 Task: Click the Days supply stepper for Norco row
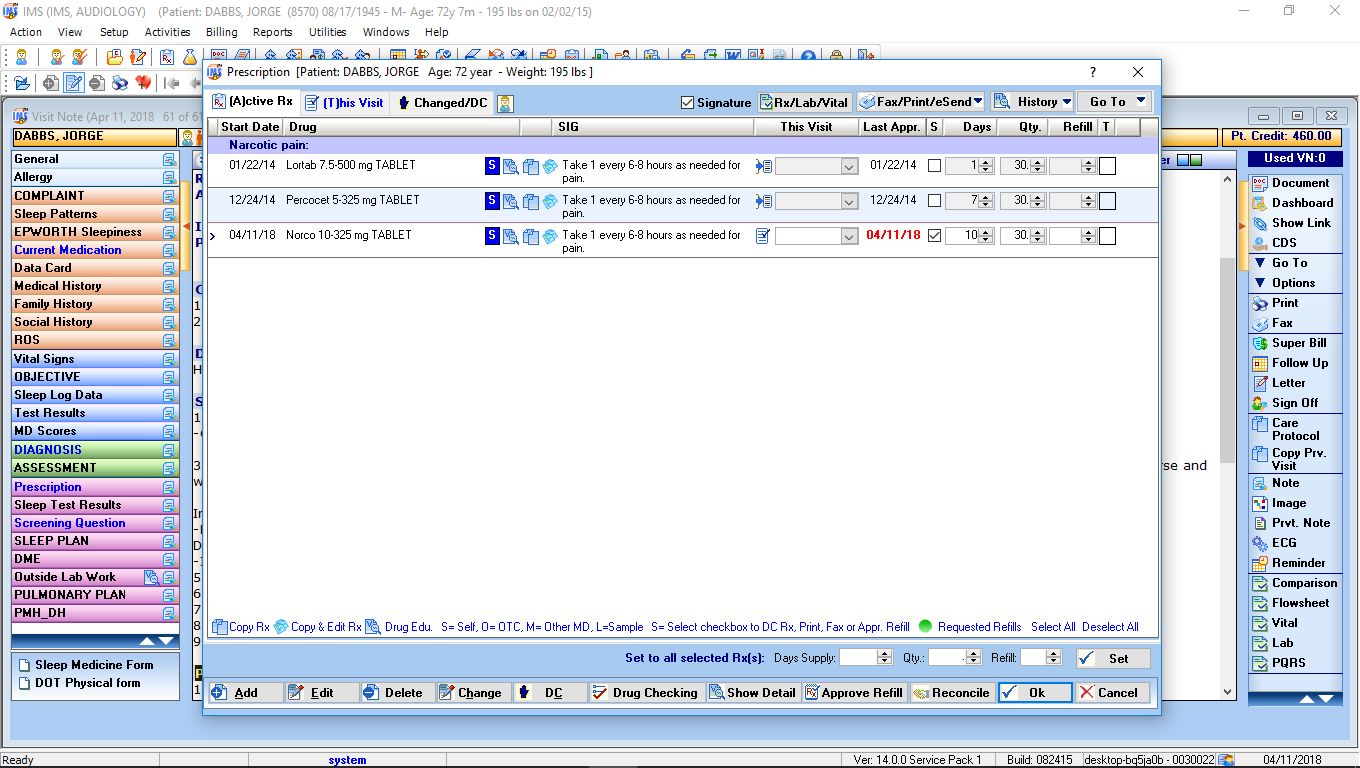point(985,236)
